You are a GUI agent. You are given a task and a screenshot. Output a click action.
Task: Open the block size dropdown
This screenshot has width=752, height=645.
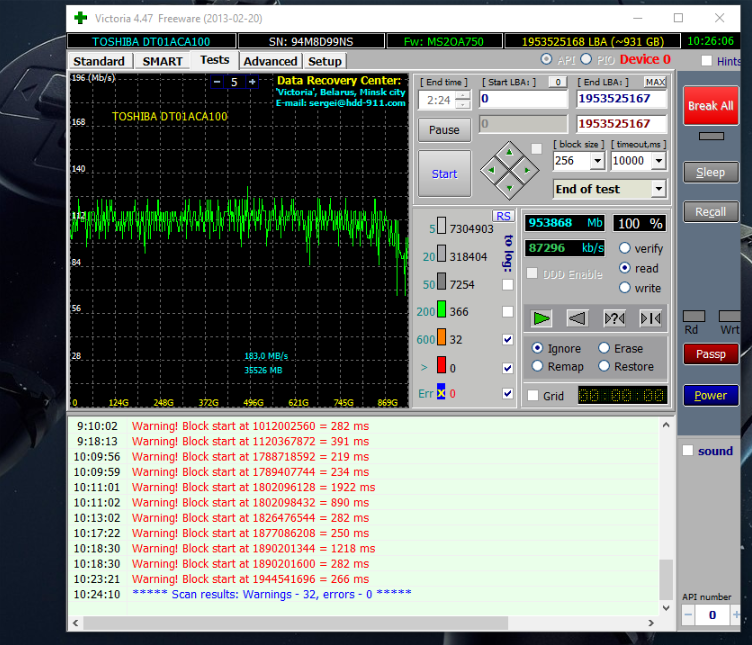(x=597, y=161)
